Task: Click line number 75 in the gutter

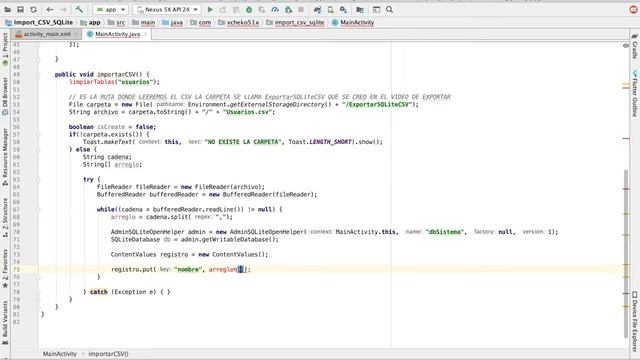Action: pyautogui.click(x=16, y=269)
